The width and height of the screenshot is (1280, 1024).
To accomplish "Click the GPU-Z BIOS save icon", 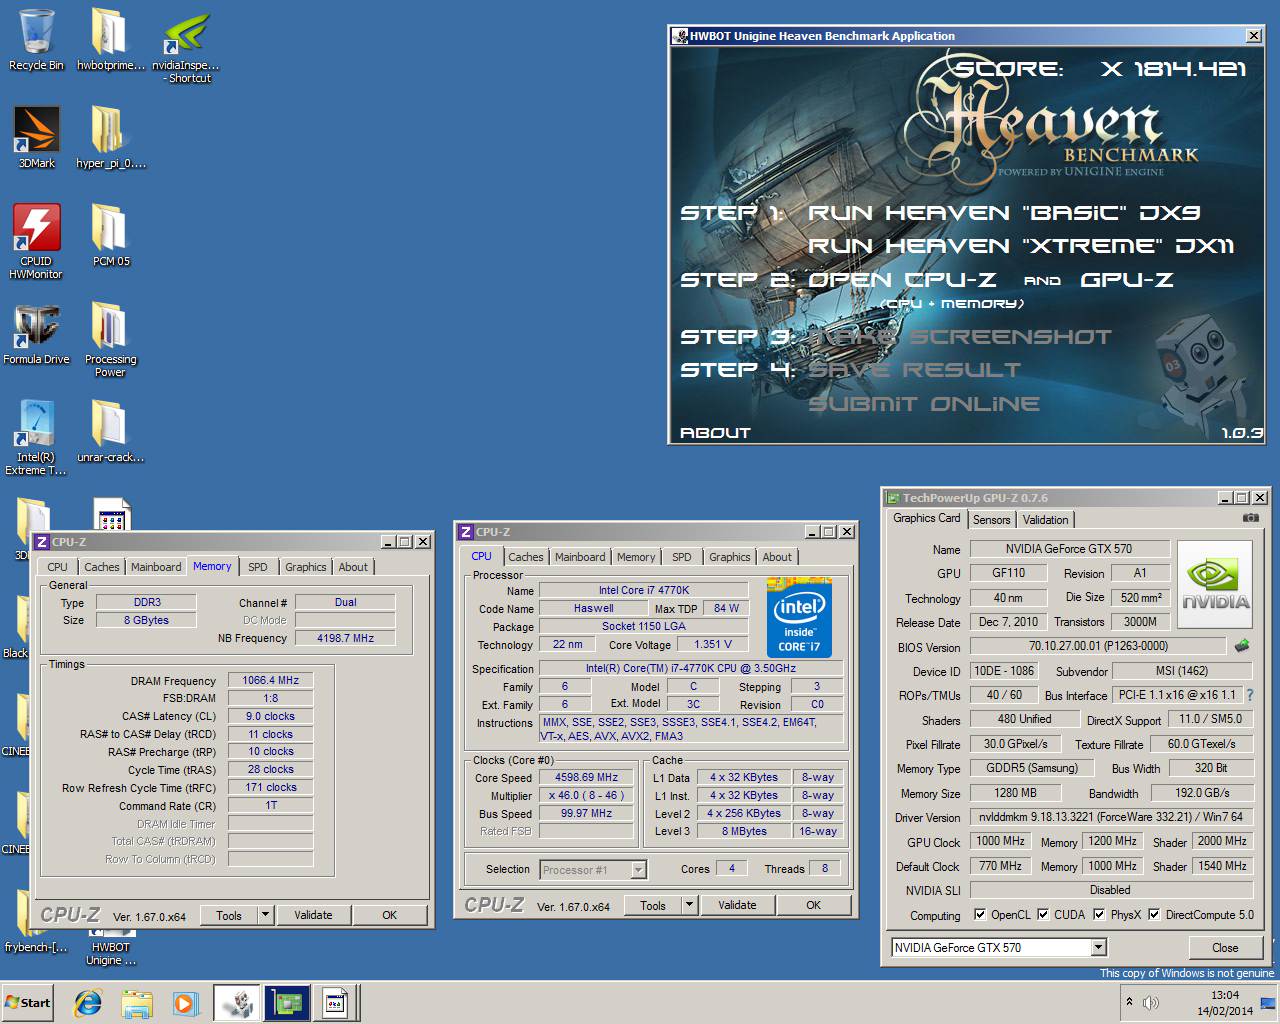I will coord(1241,646).
